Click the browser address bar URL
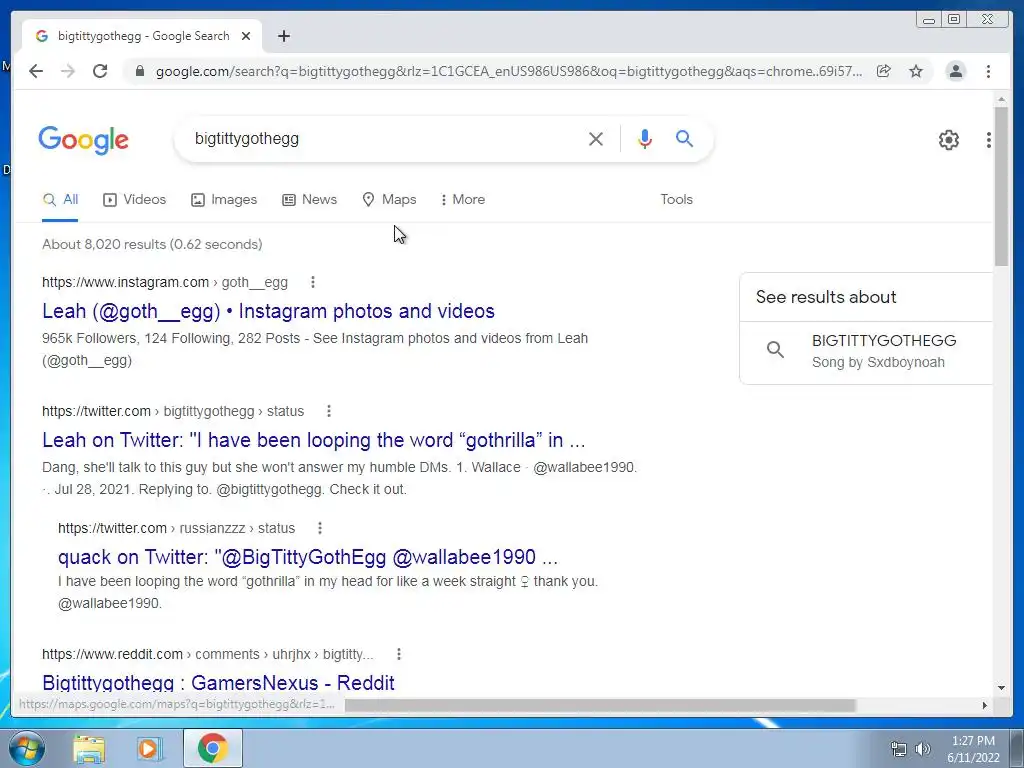 pyautogui.click(x=508, y=71)
